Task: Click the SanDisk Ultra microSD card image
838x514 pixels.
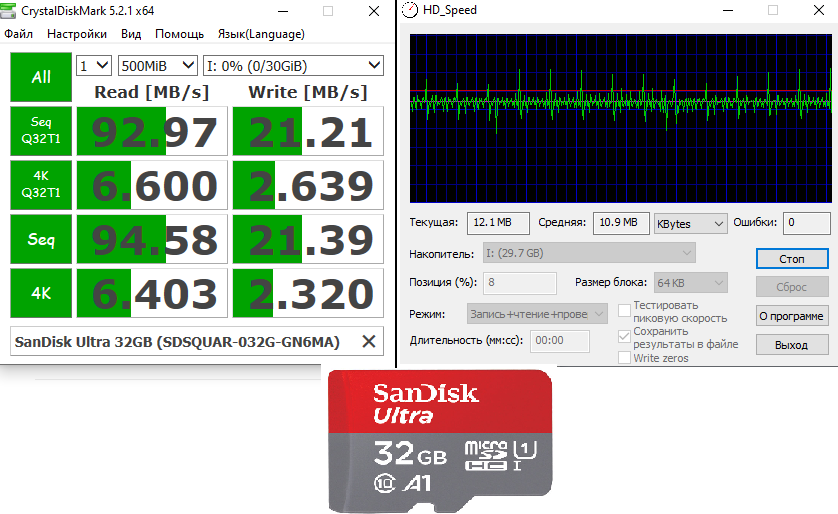Action: 441,439
